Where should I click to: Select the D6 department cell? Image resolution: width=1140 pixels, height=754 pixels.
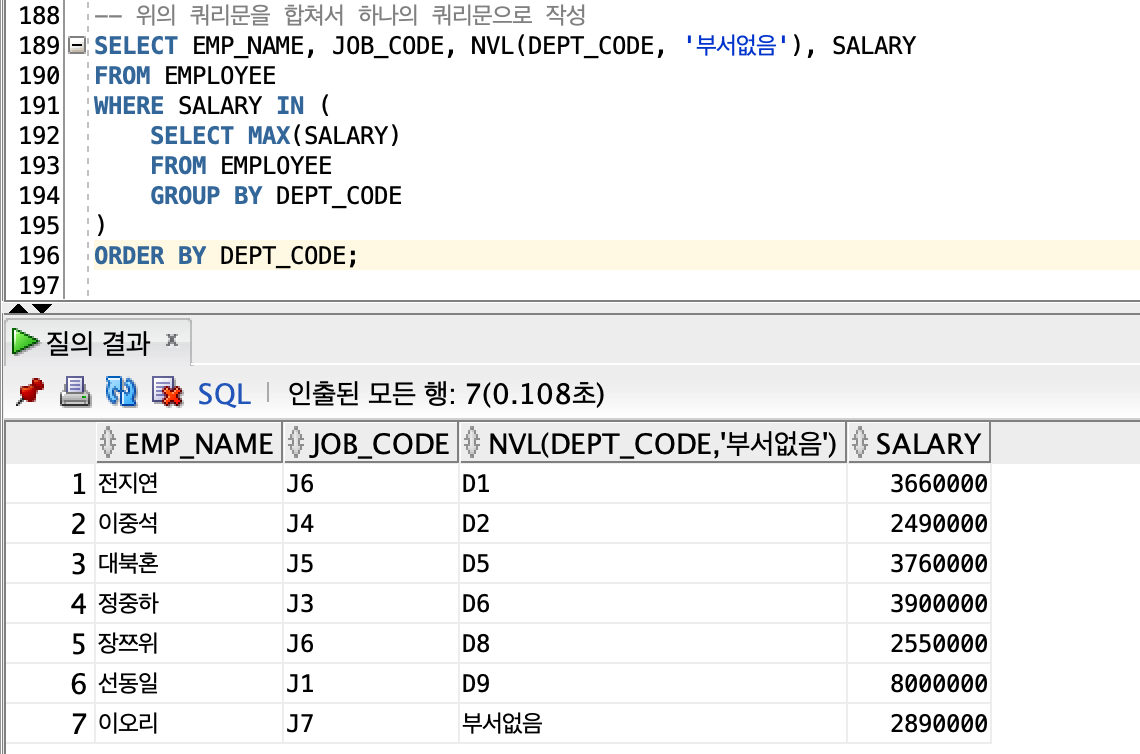coord(653,603)
